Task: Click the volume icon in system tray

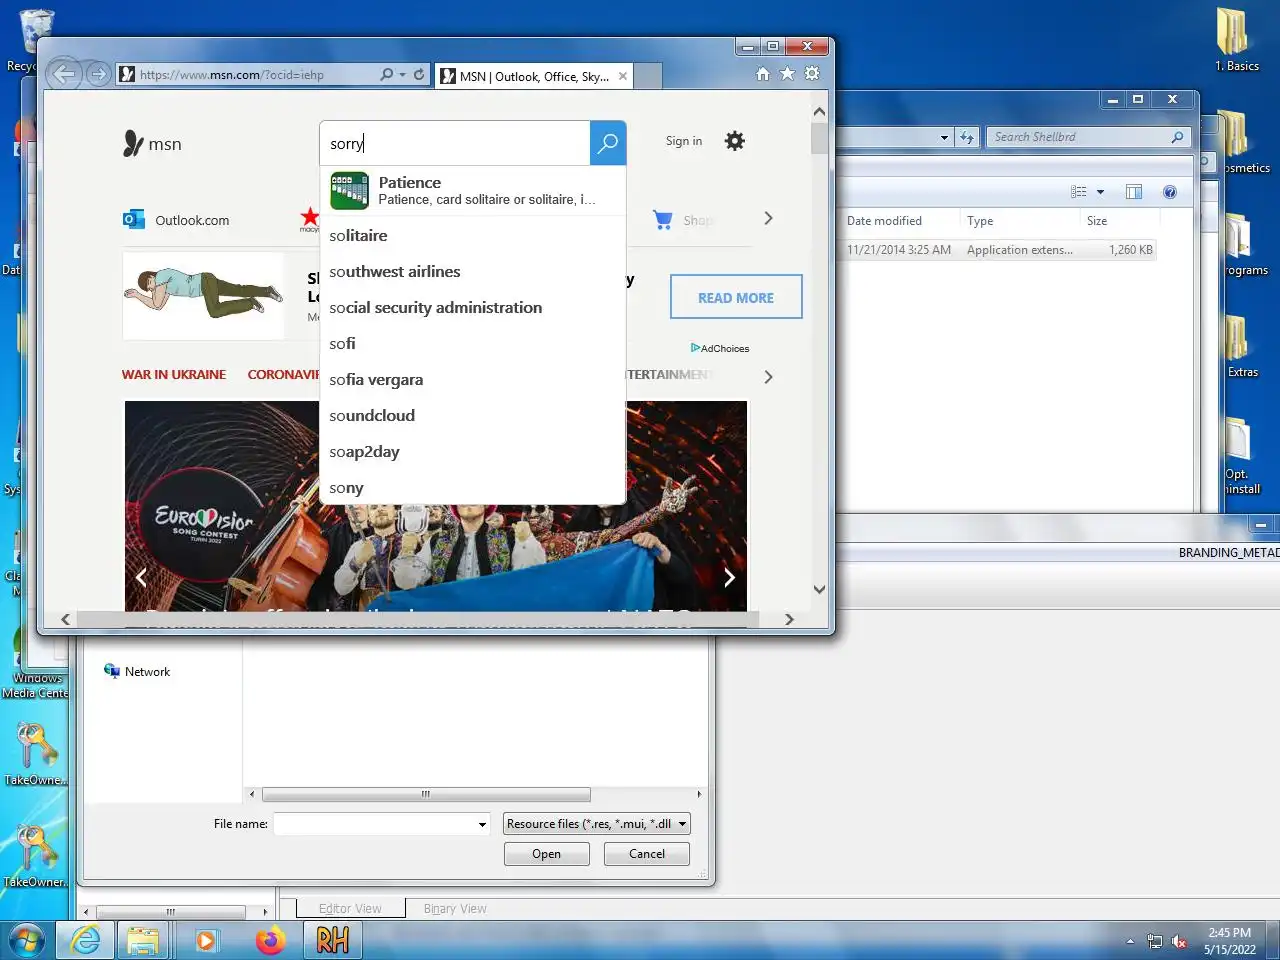Action: pos(1178,941)
